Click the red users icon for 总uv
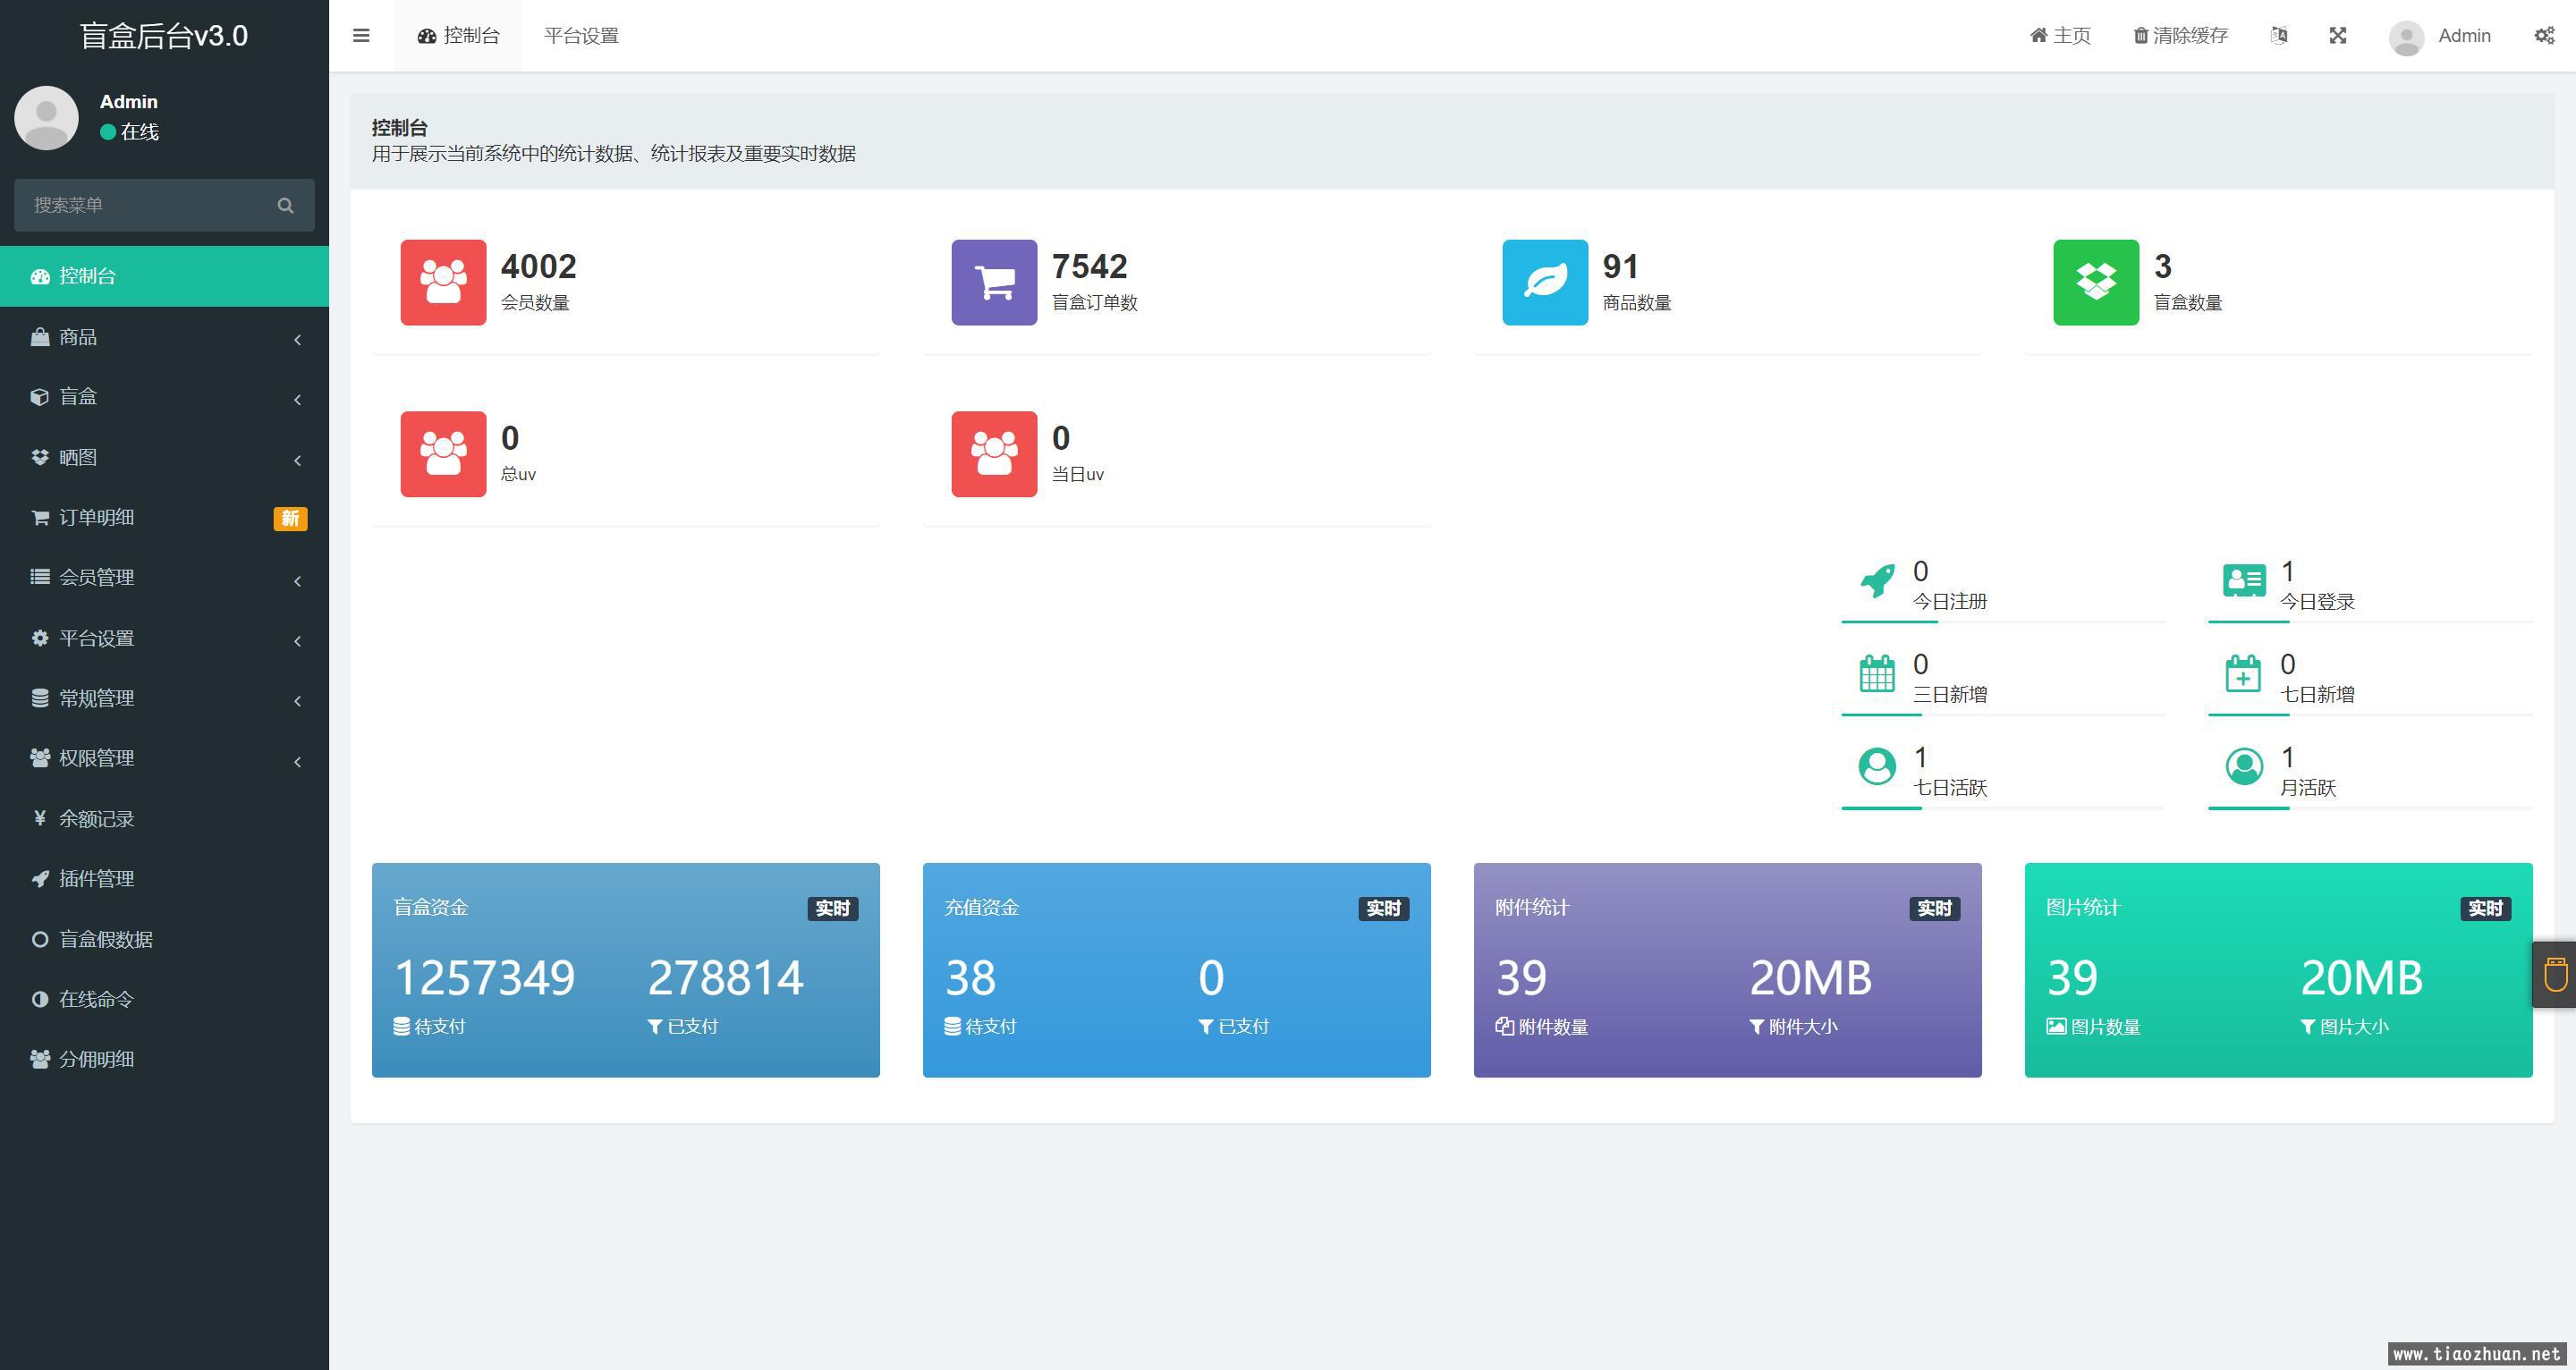 (x=443, y=454)
